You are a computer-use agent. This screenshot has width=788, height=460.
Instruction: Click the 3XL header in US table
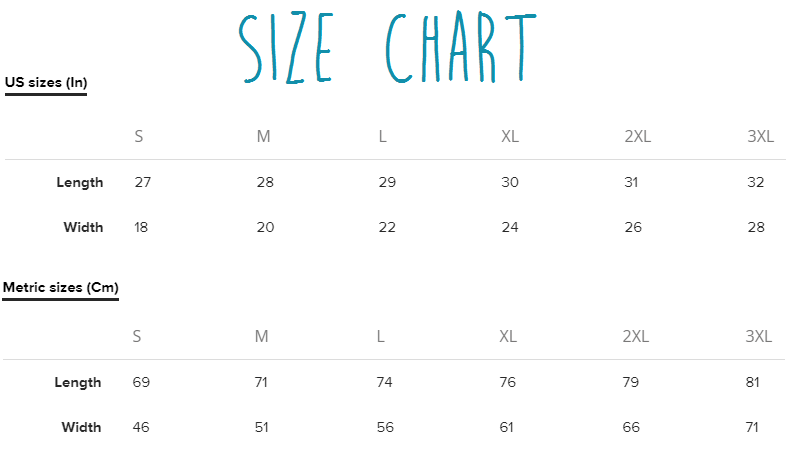[760, 136]
